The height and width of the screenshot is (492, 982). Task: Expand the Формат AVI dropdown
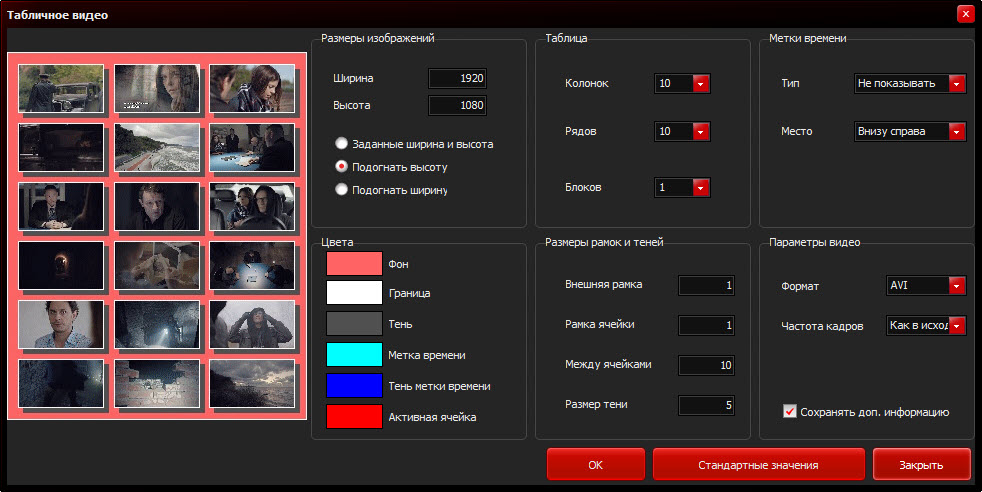pos(926,285)
